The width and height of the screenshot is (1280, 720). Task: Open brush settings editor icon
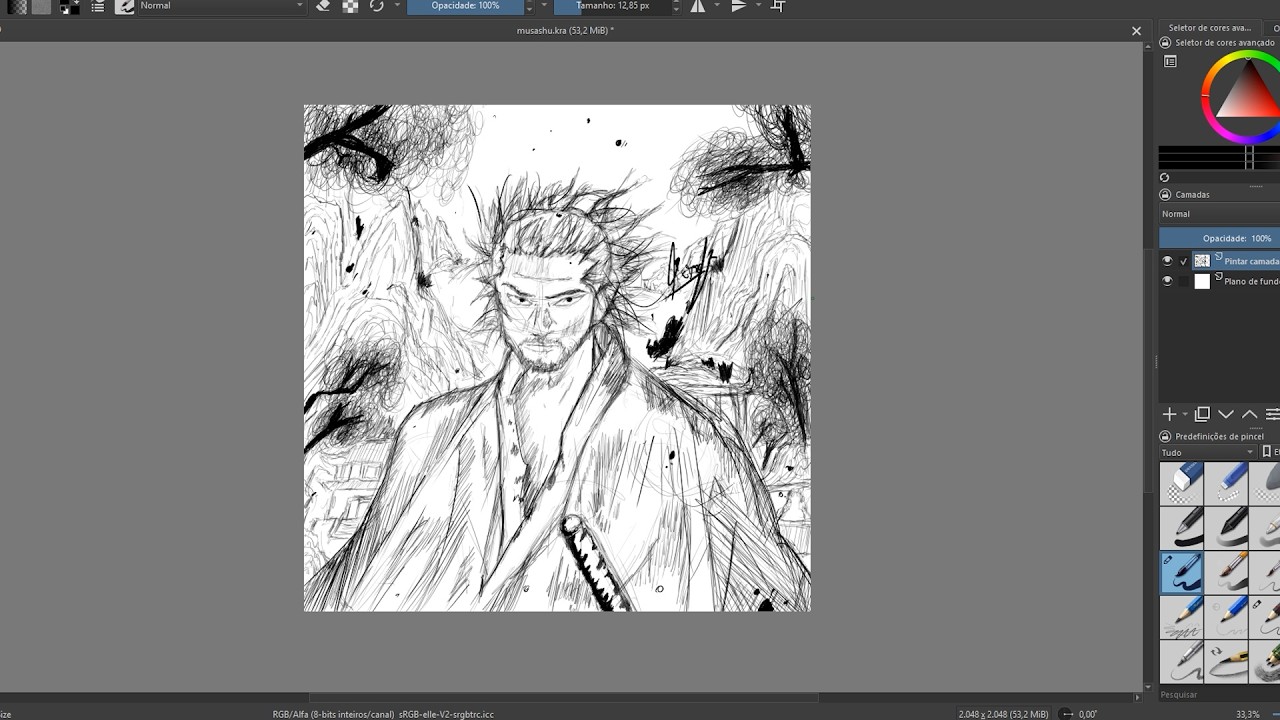pos(98,6)
